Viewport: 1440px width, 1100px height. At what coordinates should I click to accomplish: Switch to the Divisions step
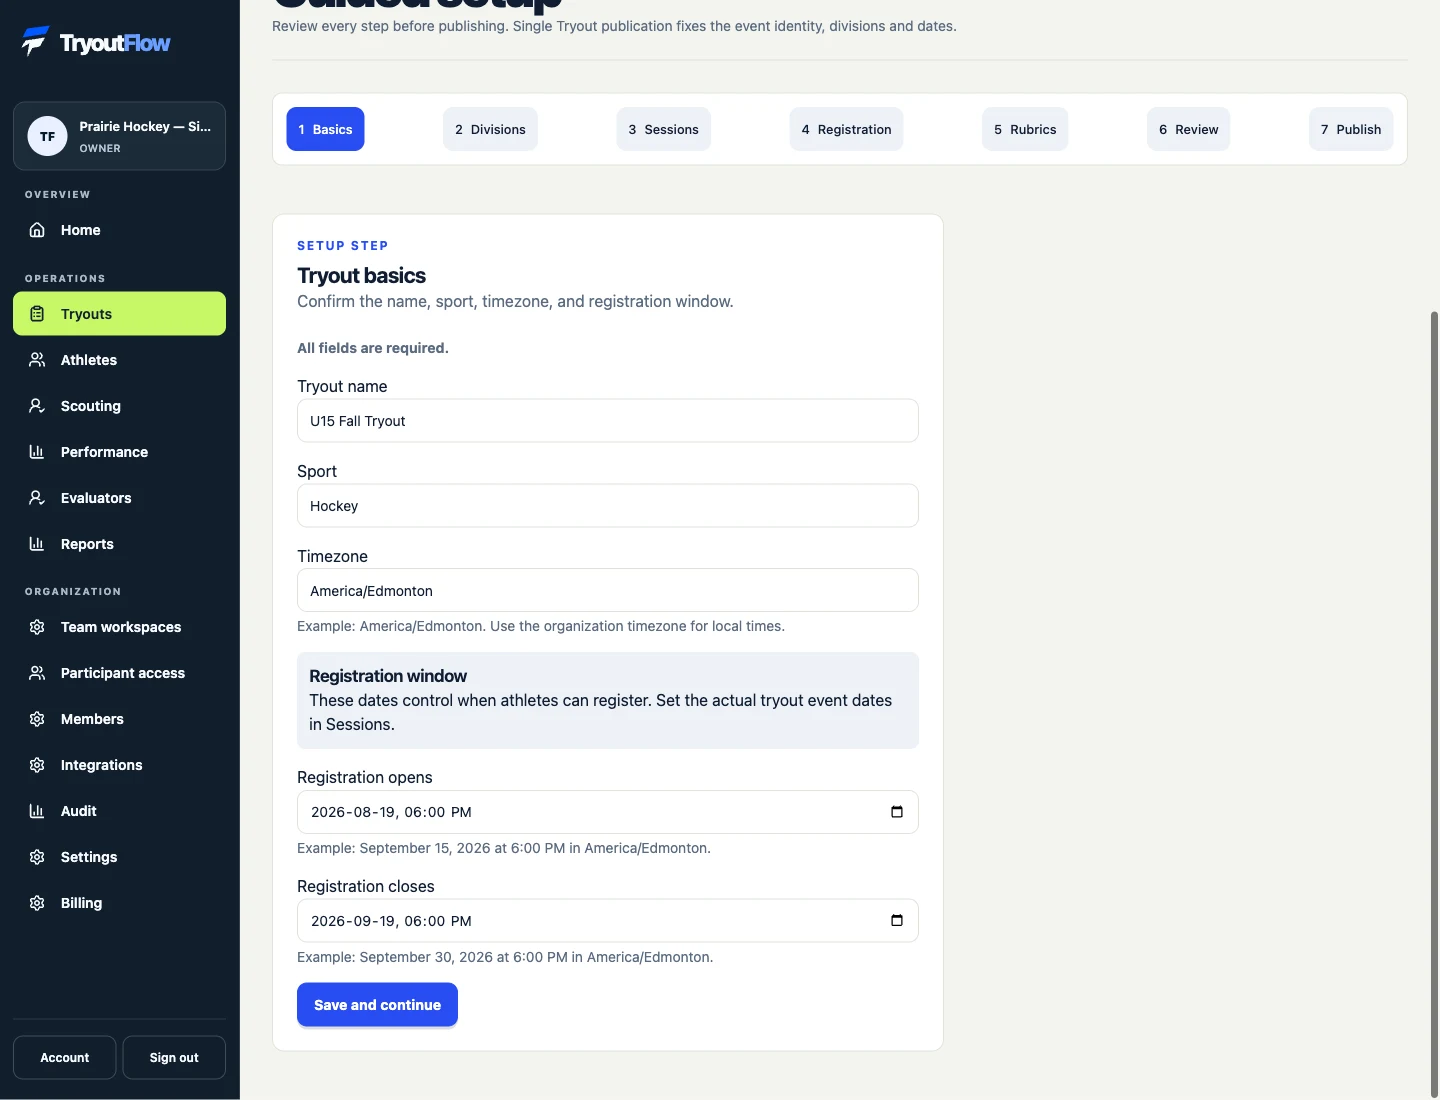point(490,129)
